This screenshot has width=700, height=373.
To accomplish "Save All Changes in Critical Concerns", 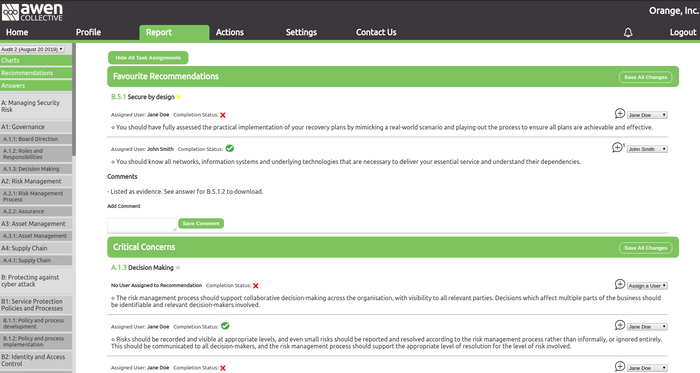I will coord(646,248).
